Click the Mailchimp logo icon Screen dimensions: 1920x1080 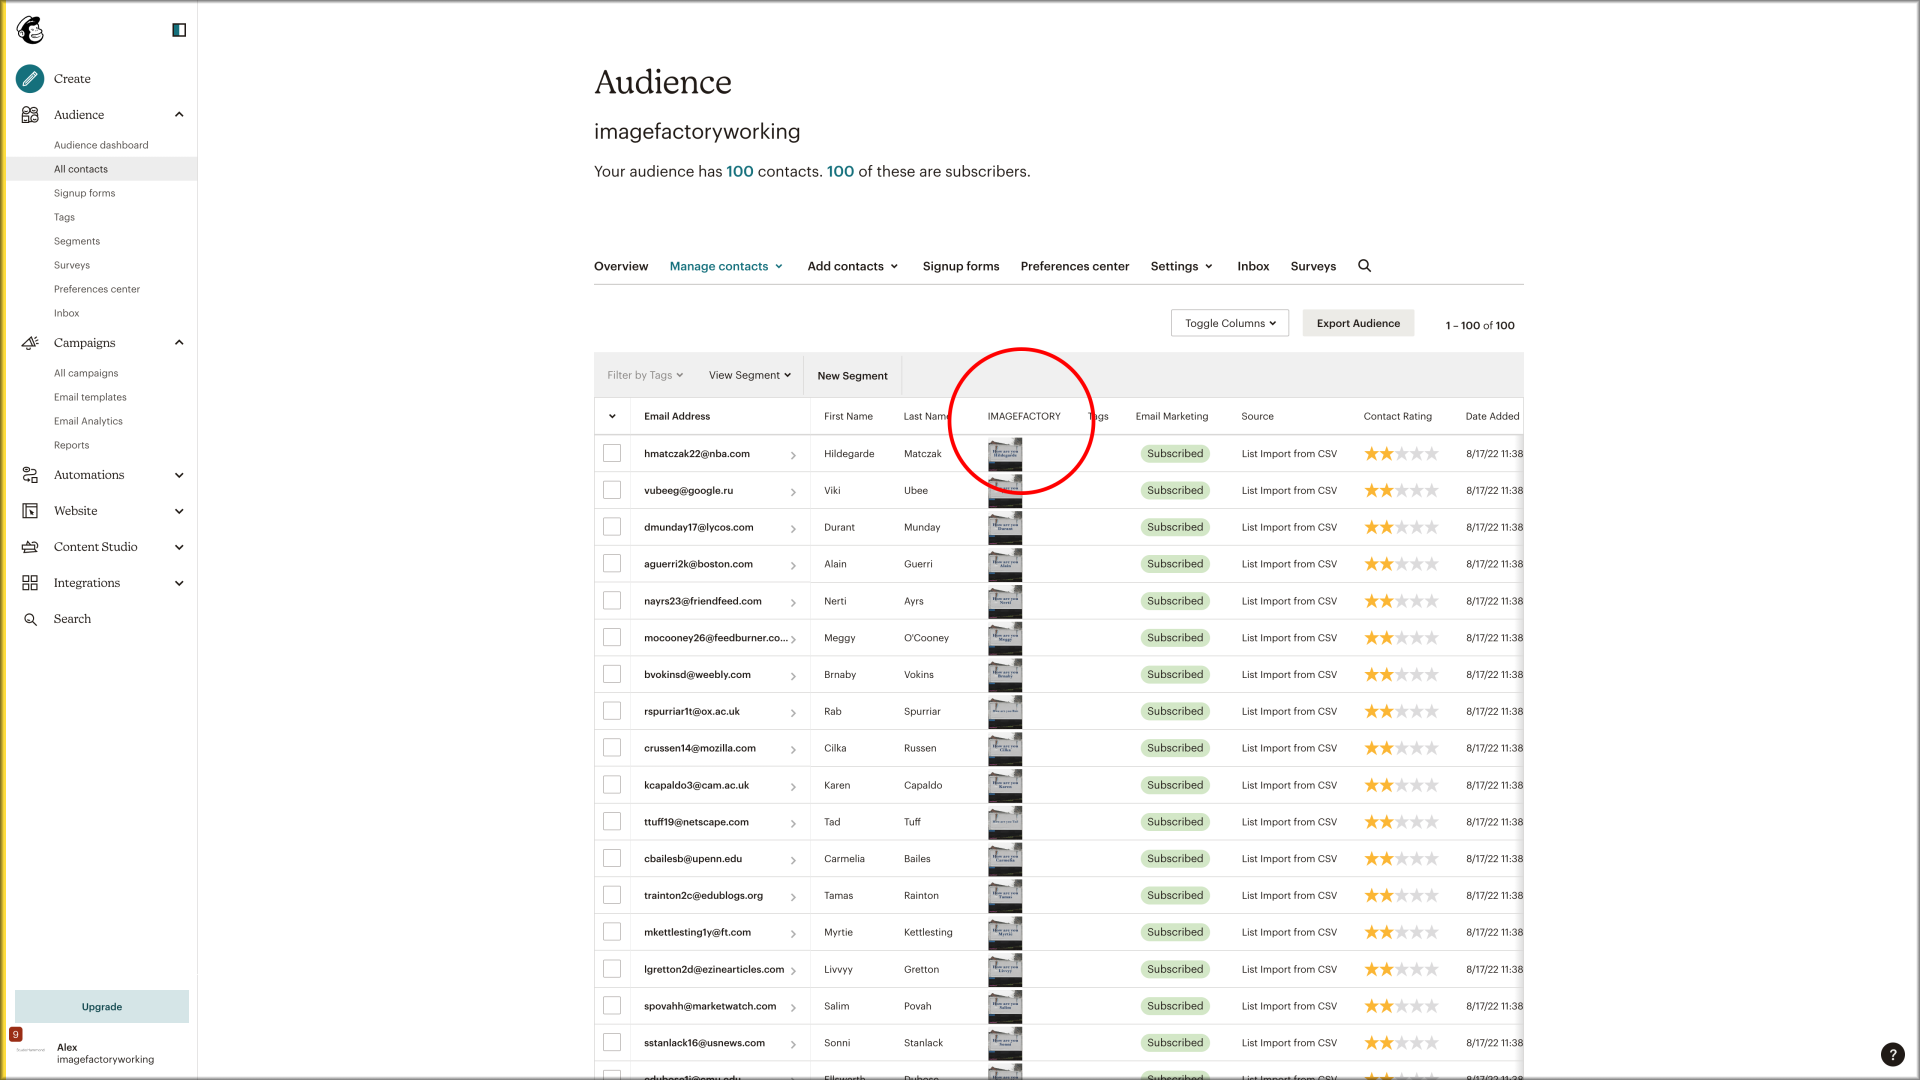point(31,30)
